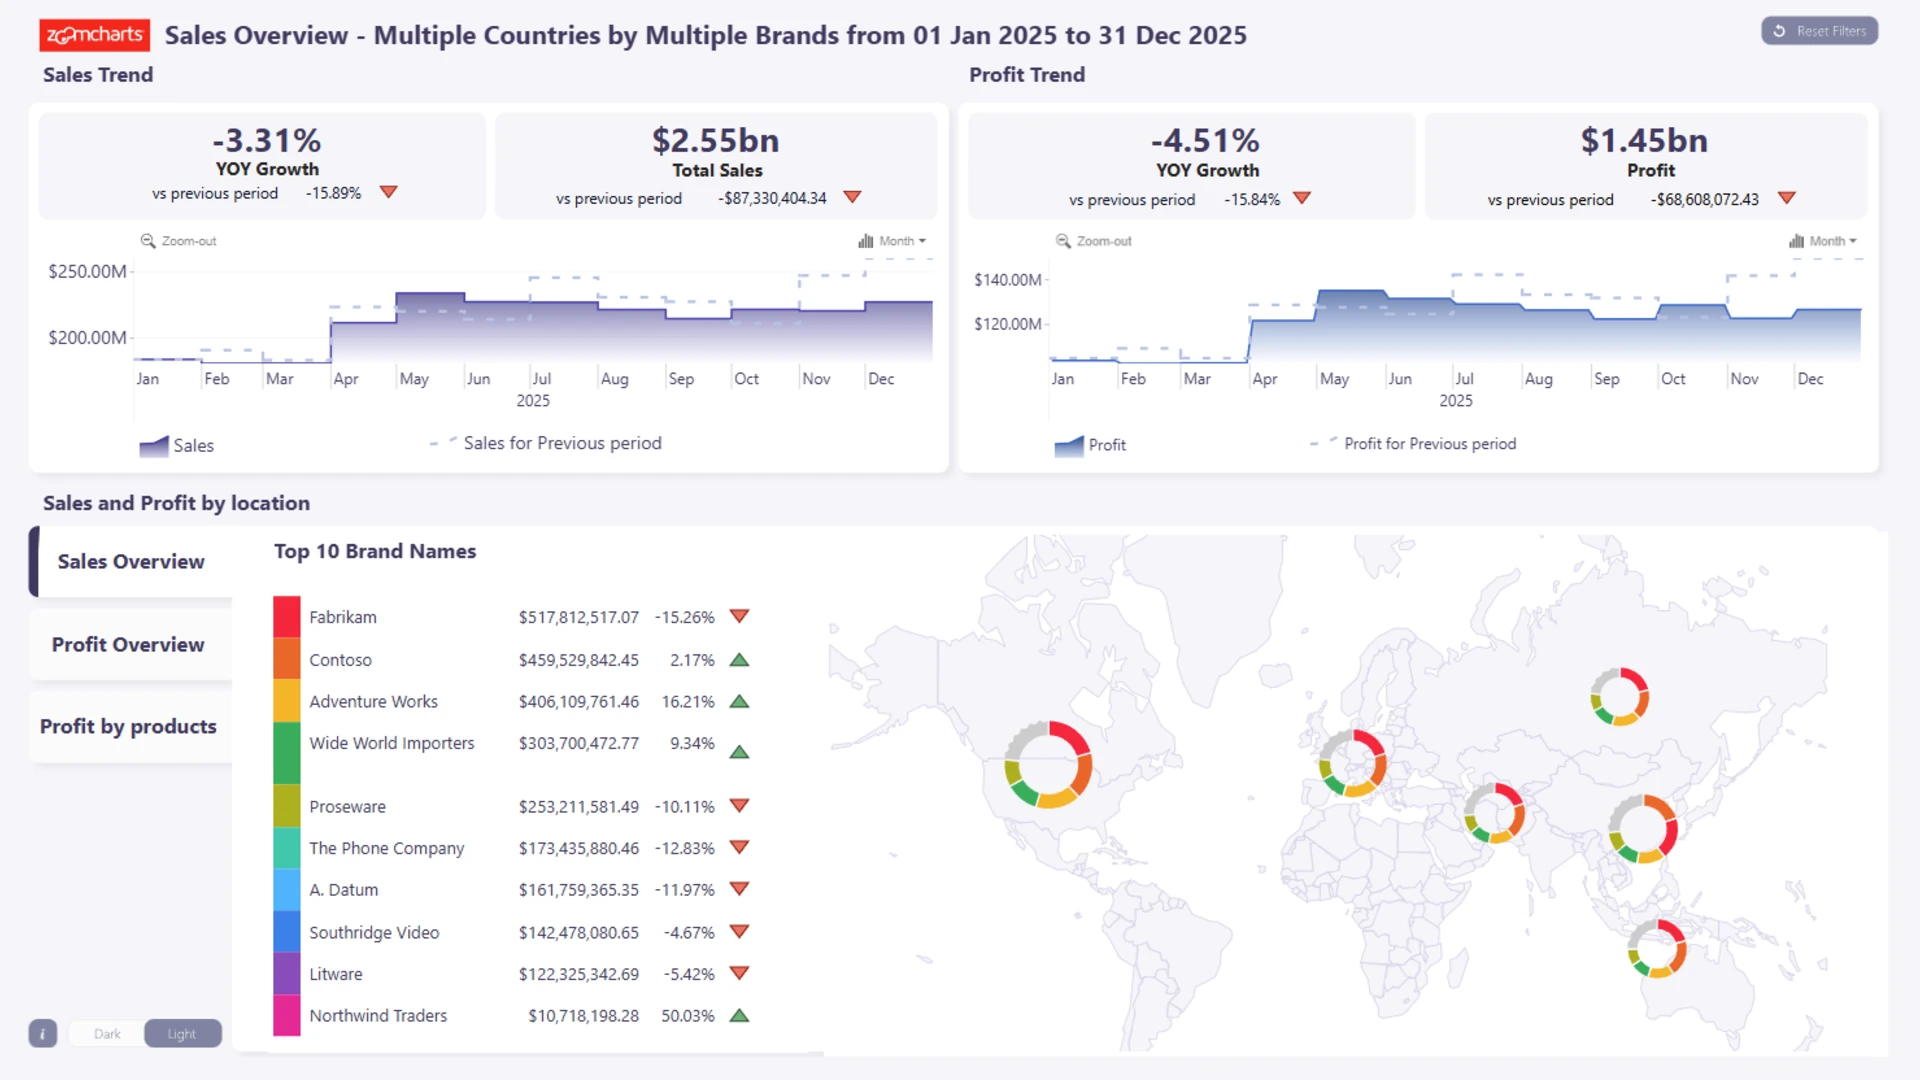The width and height of the screenshot is (1920, 1080).
Task: Click the A. Datum light blue color swatch
Action: coord(287,890)
